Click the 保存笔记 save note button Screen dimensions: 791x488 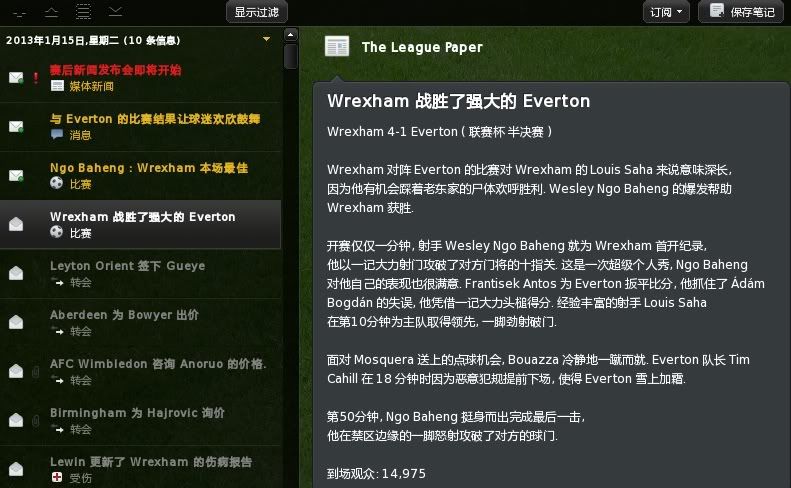click(x=741, y=12)
